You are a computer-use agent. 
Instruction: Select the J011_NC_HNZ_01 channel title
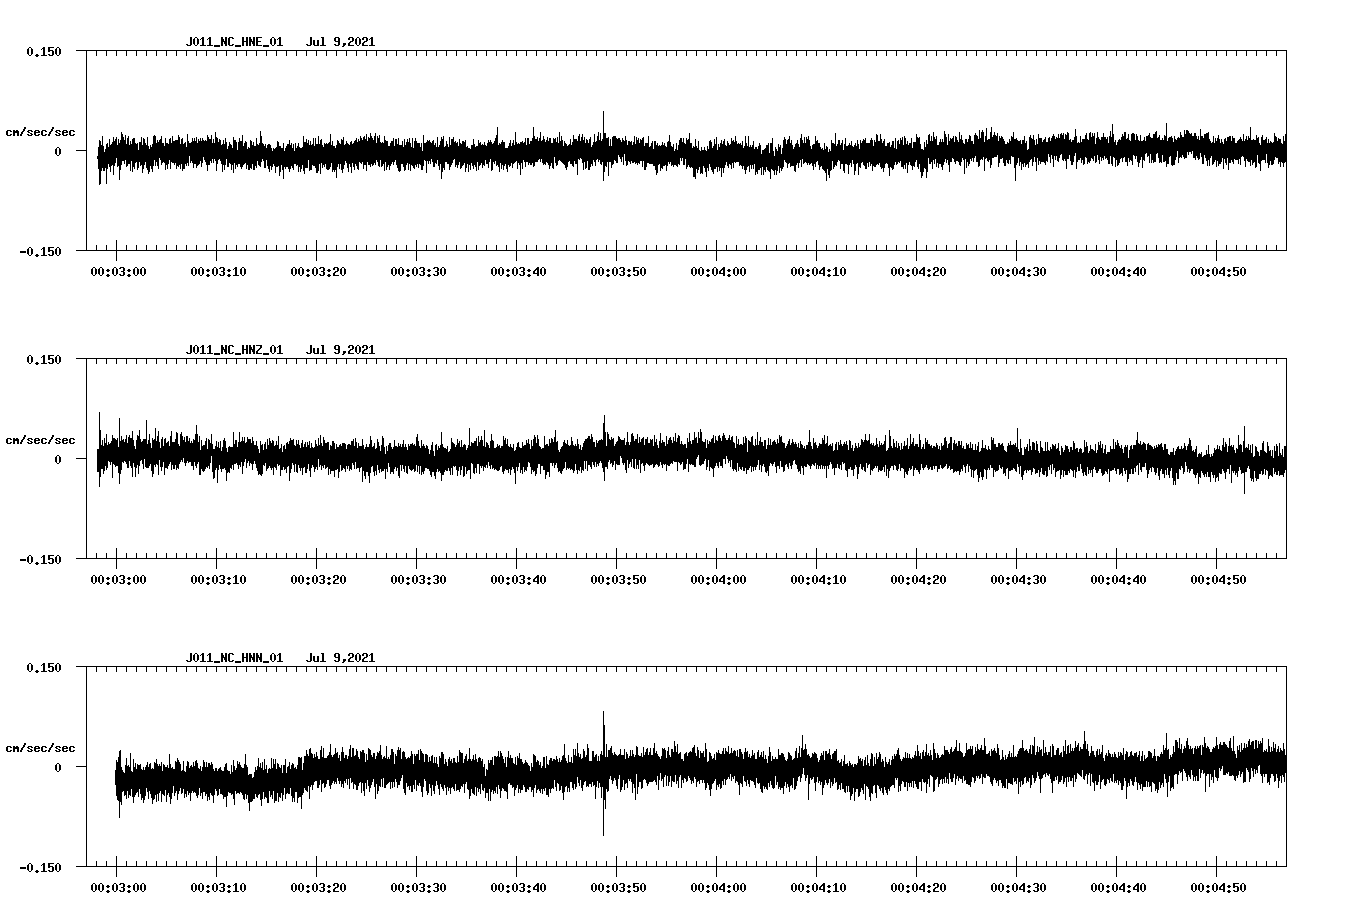coord(233,349)
